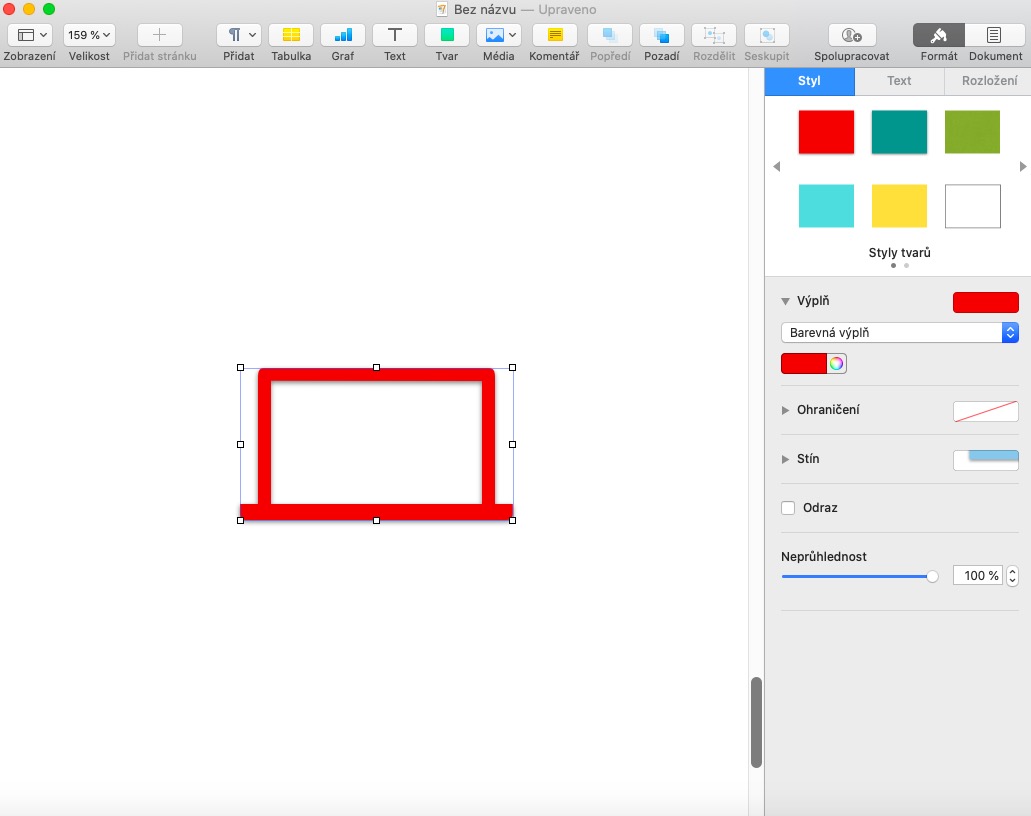
Task: Show next shape styles with right arrow
Action: (1022, 167)
